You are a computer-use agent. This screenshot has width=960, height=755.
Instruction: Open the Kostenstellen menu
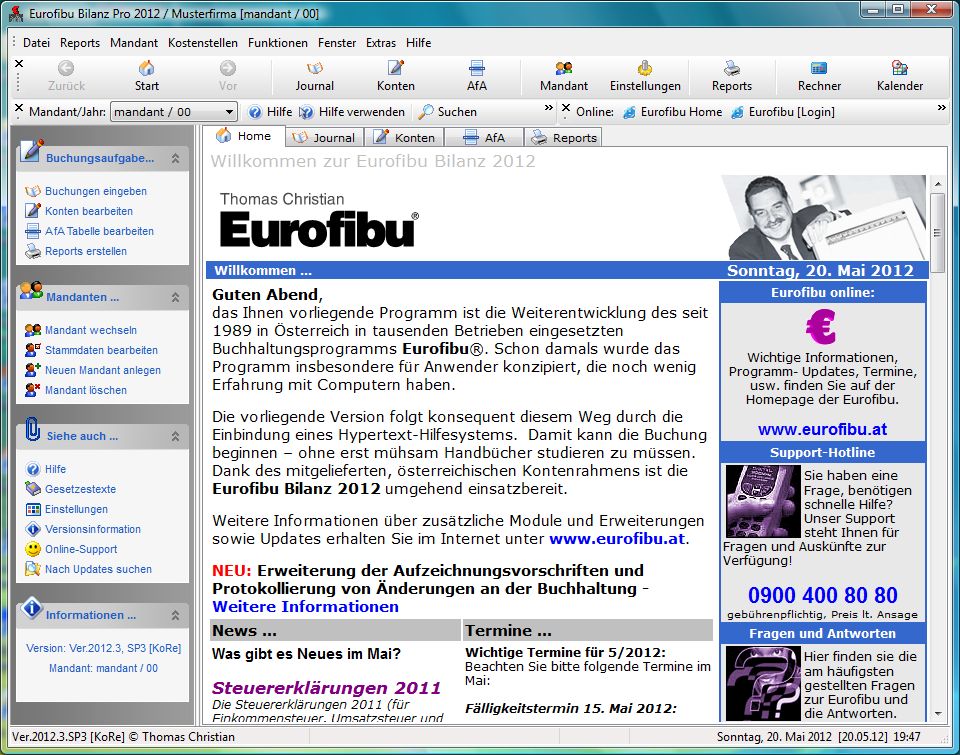[203, 43]
